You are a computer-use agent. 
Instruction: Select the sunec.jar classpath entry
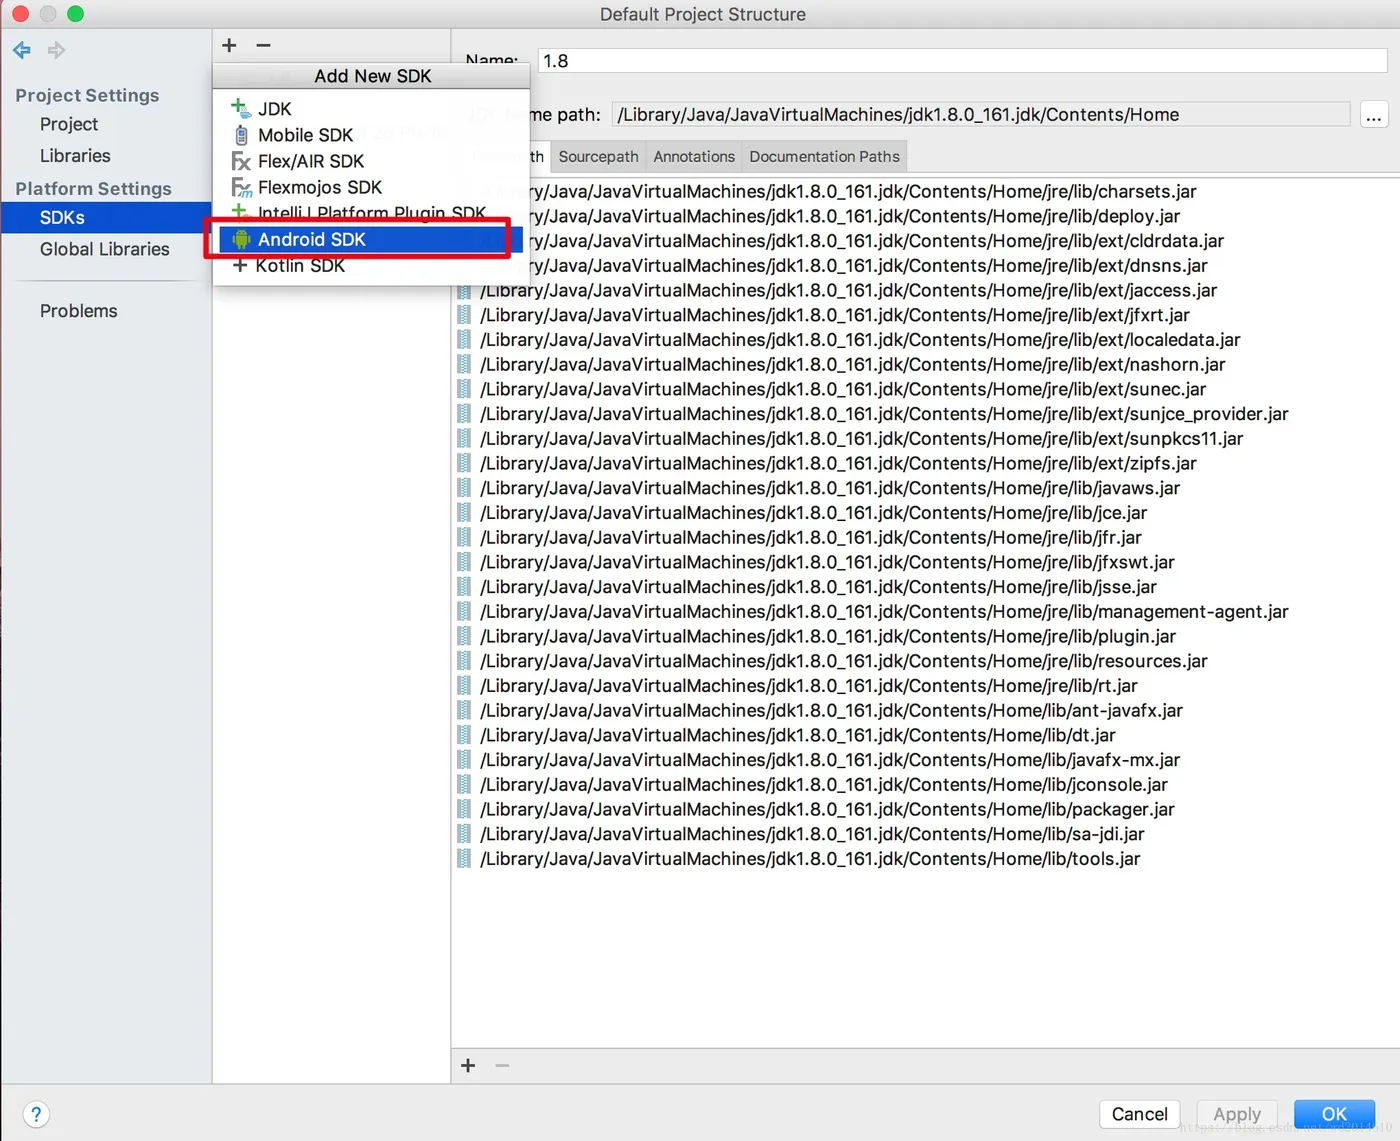pyautogui.click(x=843, y=389)
